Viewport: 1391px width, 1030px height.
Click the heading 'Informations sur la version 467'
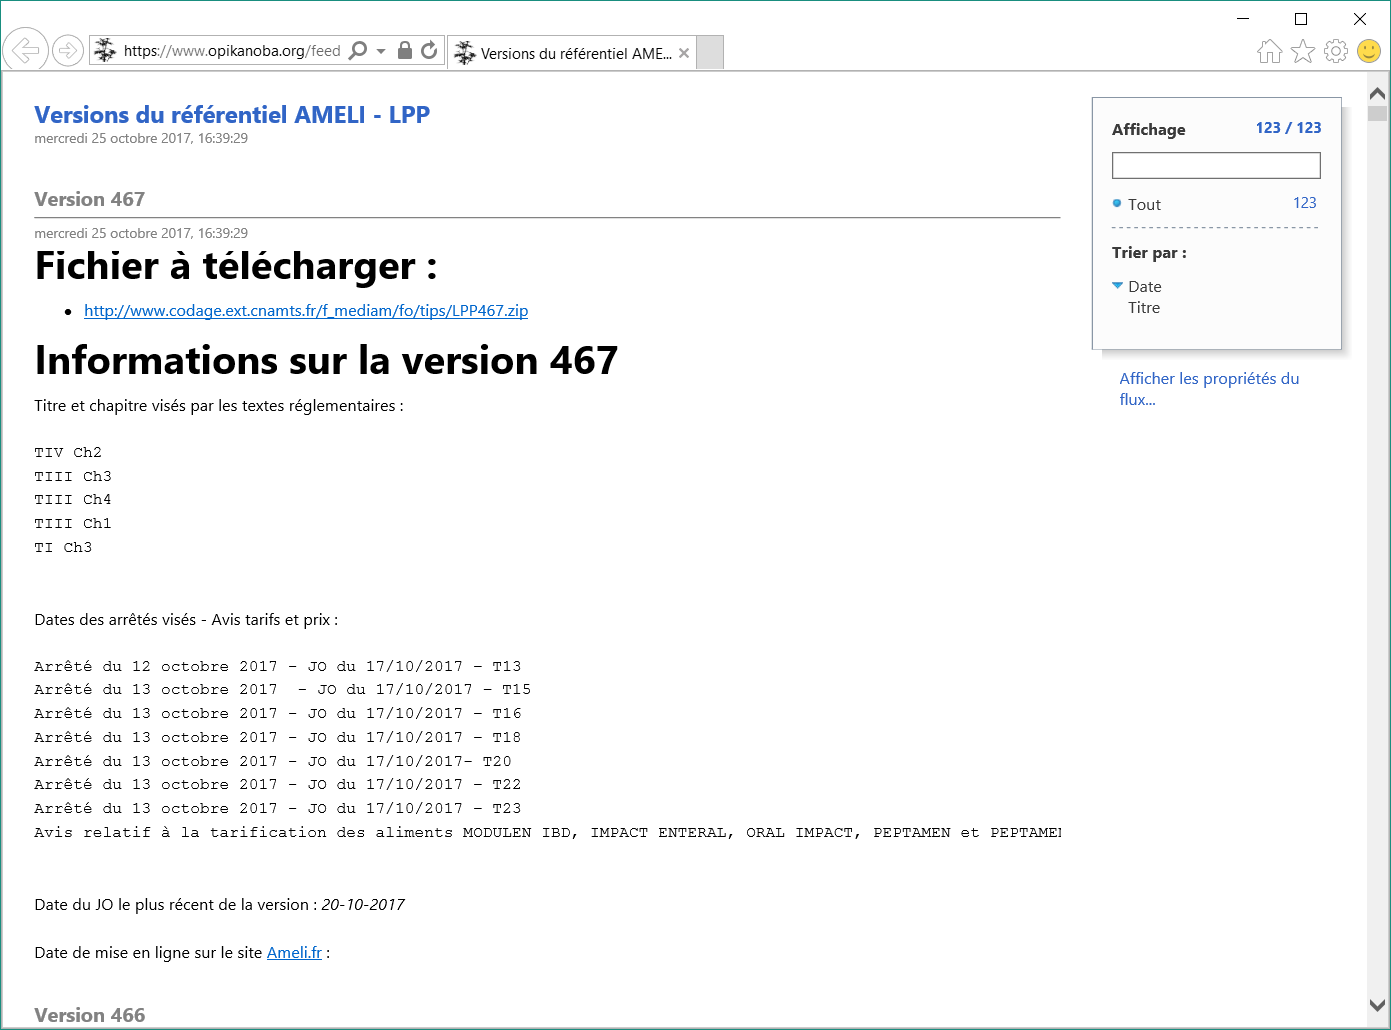(326, 361)
